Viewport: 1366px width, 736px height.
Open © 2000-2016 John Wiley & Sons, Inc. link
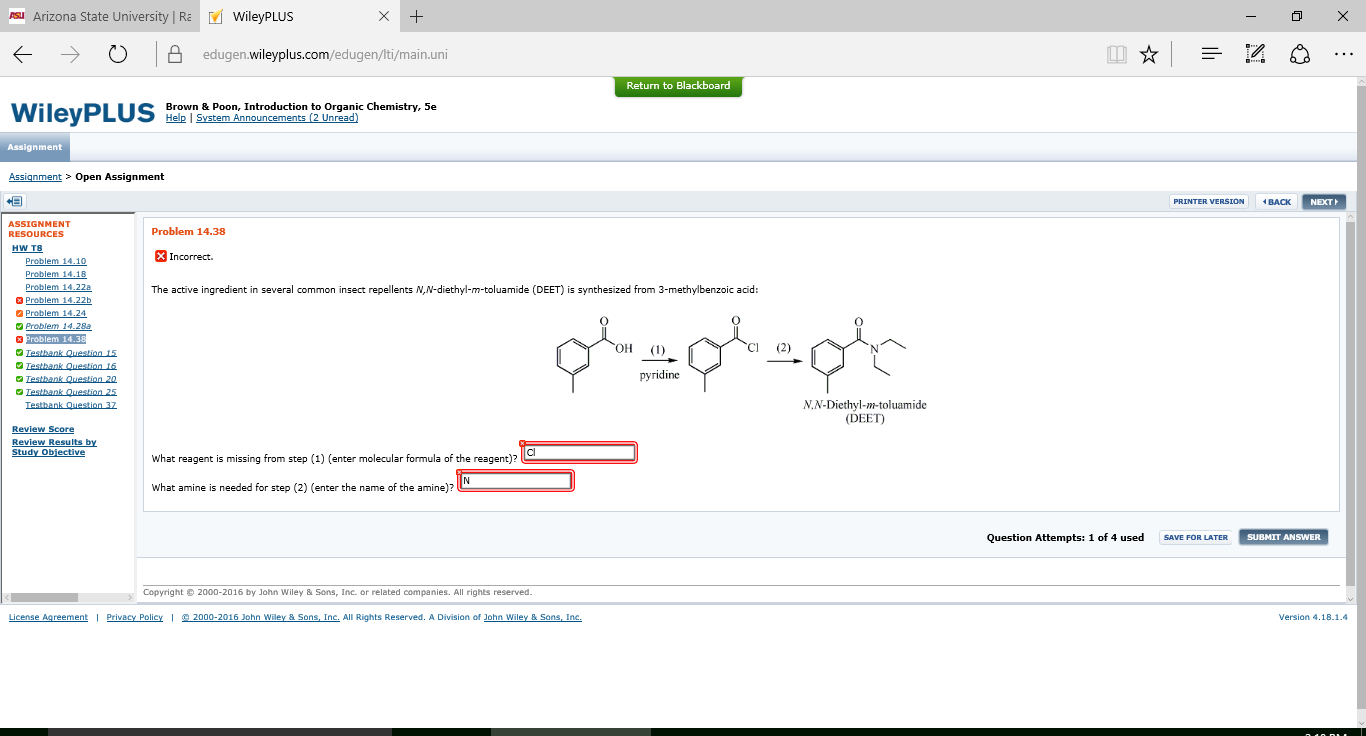(260, 617)
